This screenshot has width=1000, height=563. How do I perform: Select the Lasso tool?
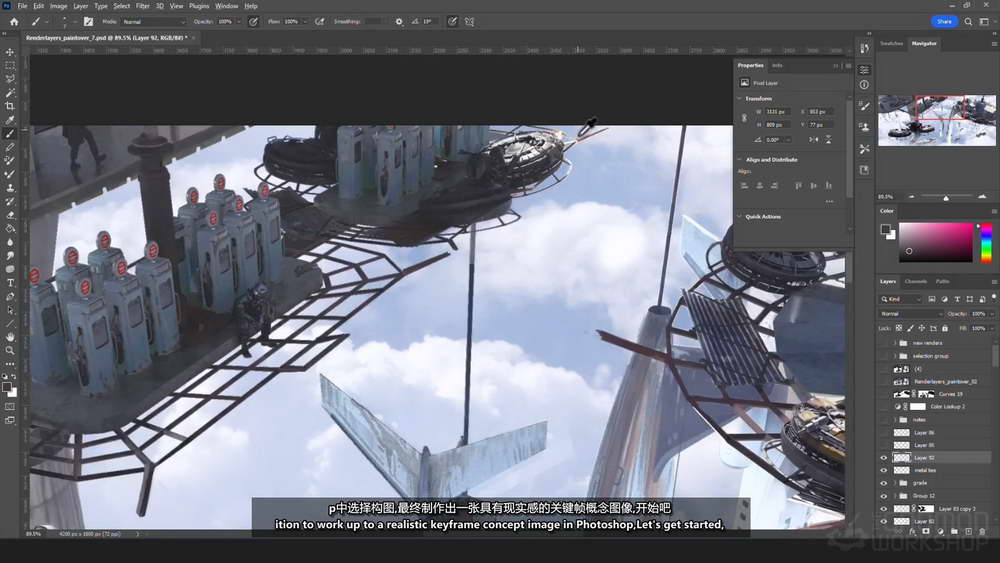pyautogui.click(x=10, y=79)
